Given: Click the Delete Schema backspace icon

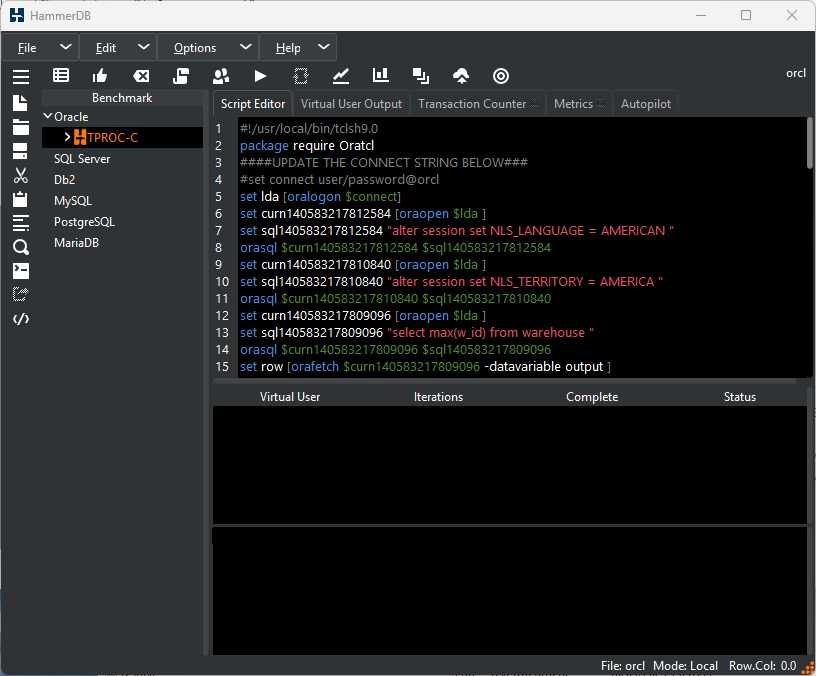Looking at the screenshot, I should pyautogui.click(x=141, y=76).
